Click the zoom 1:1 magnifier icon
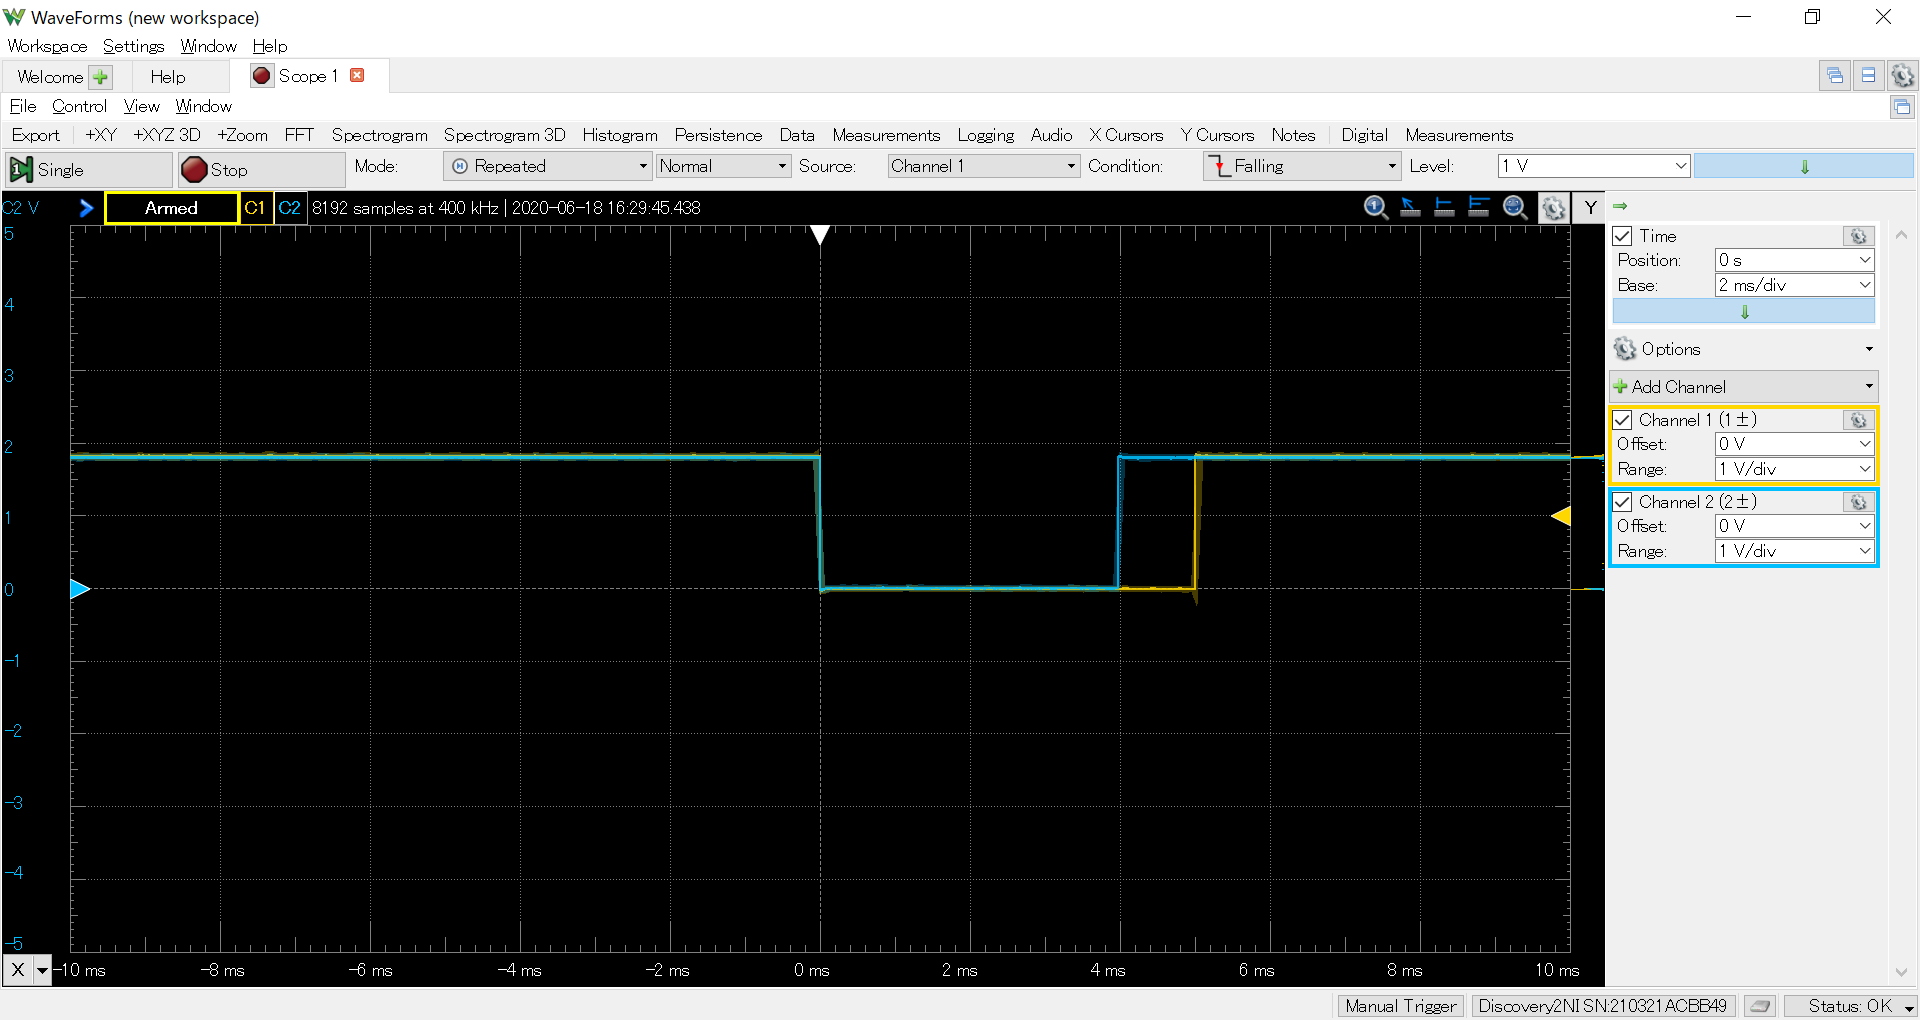The height and width of the screenshot is (1020, 1920). pyautogui.click(x=1376, y=207)
